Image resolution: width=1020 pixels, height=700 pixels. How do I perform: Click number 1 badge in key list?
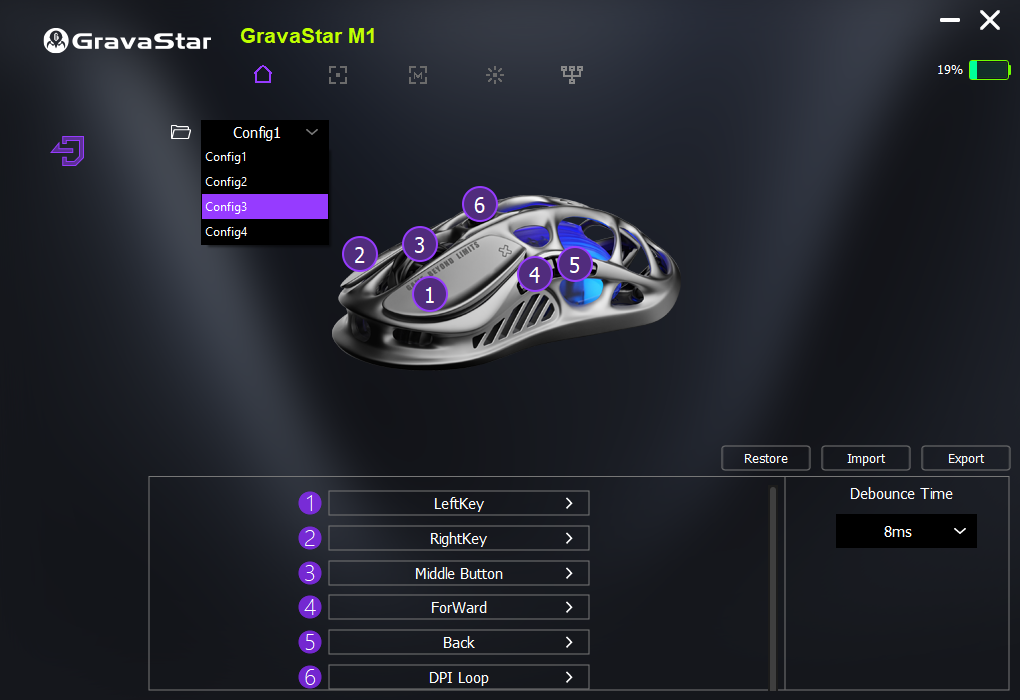pyautogui.click(x=310, y=503)
